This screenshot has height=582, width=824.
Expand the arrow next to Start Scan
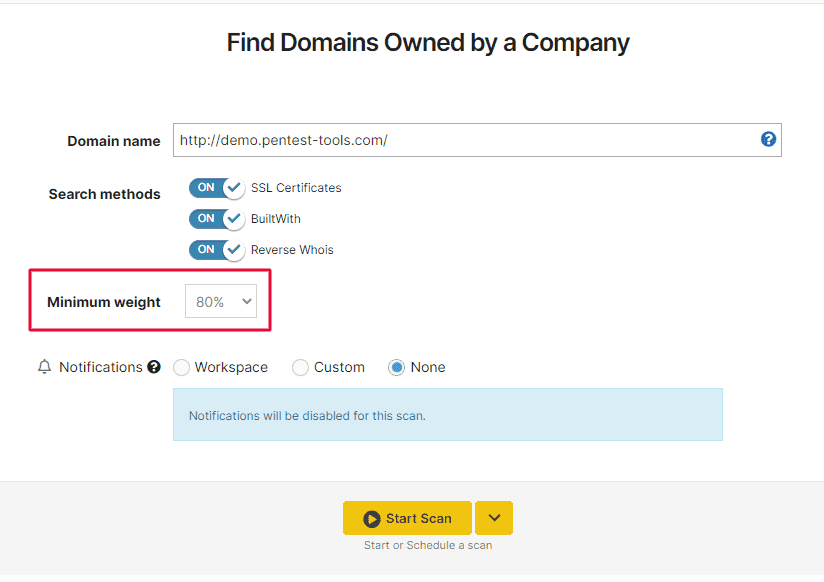[x=493, y=518]
